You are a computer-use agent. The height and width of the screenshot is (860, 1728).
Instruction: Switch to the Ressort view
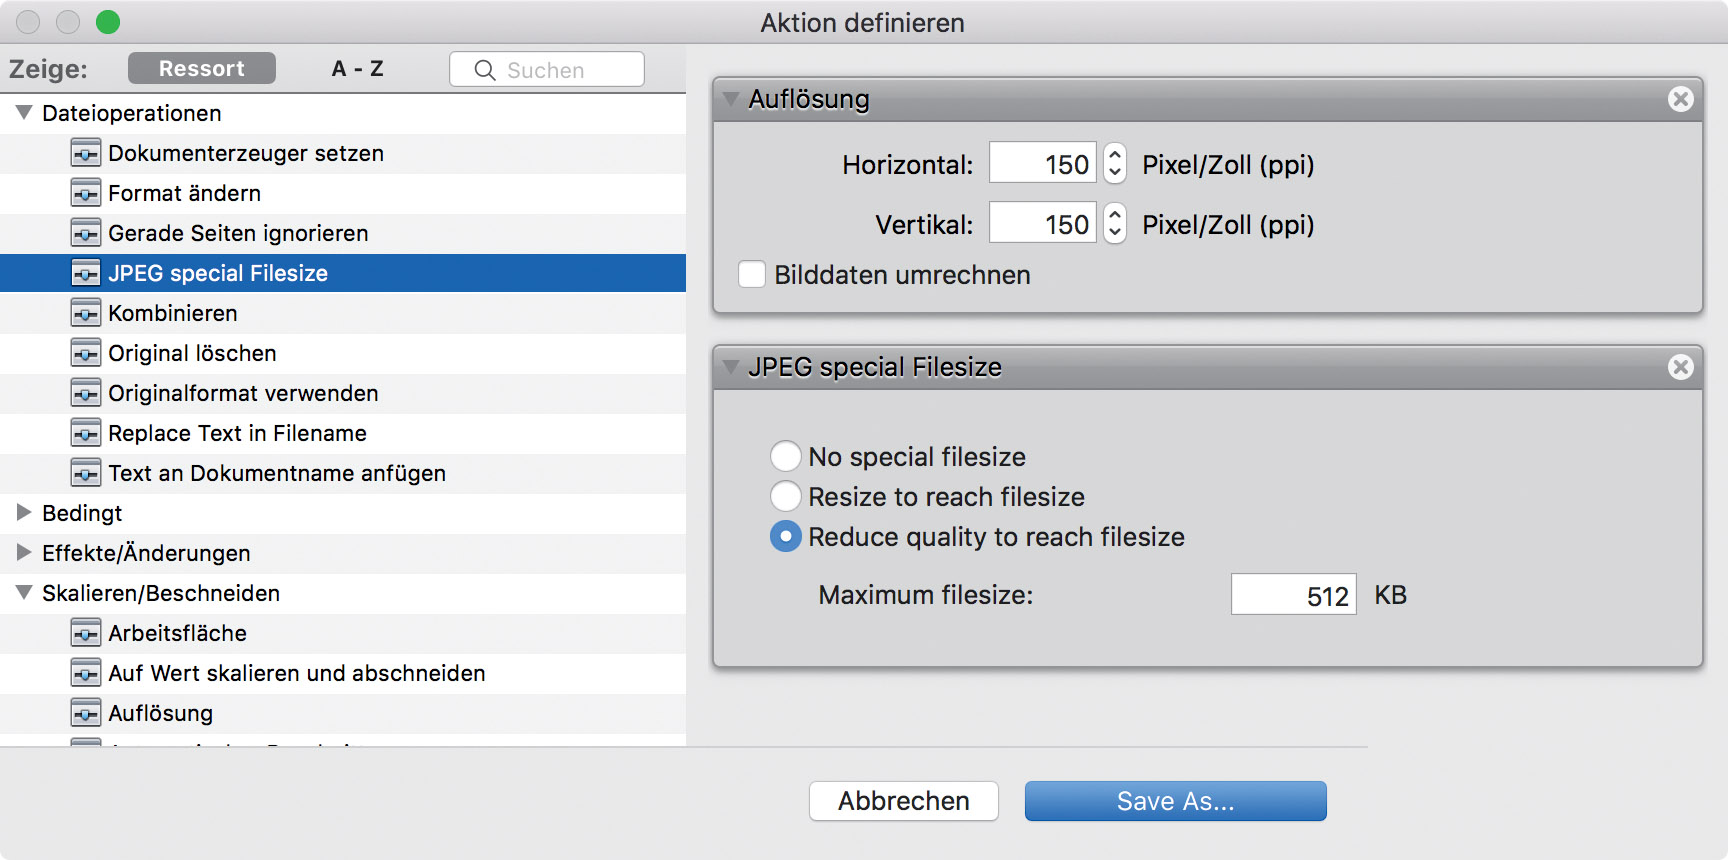(x=201, y=69)
